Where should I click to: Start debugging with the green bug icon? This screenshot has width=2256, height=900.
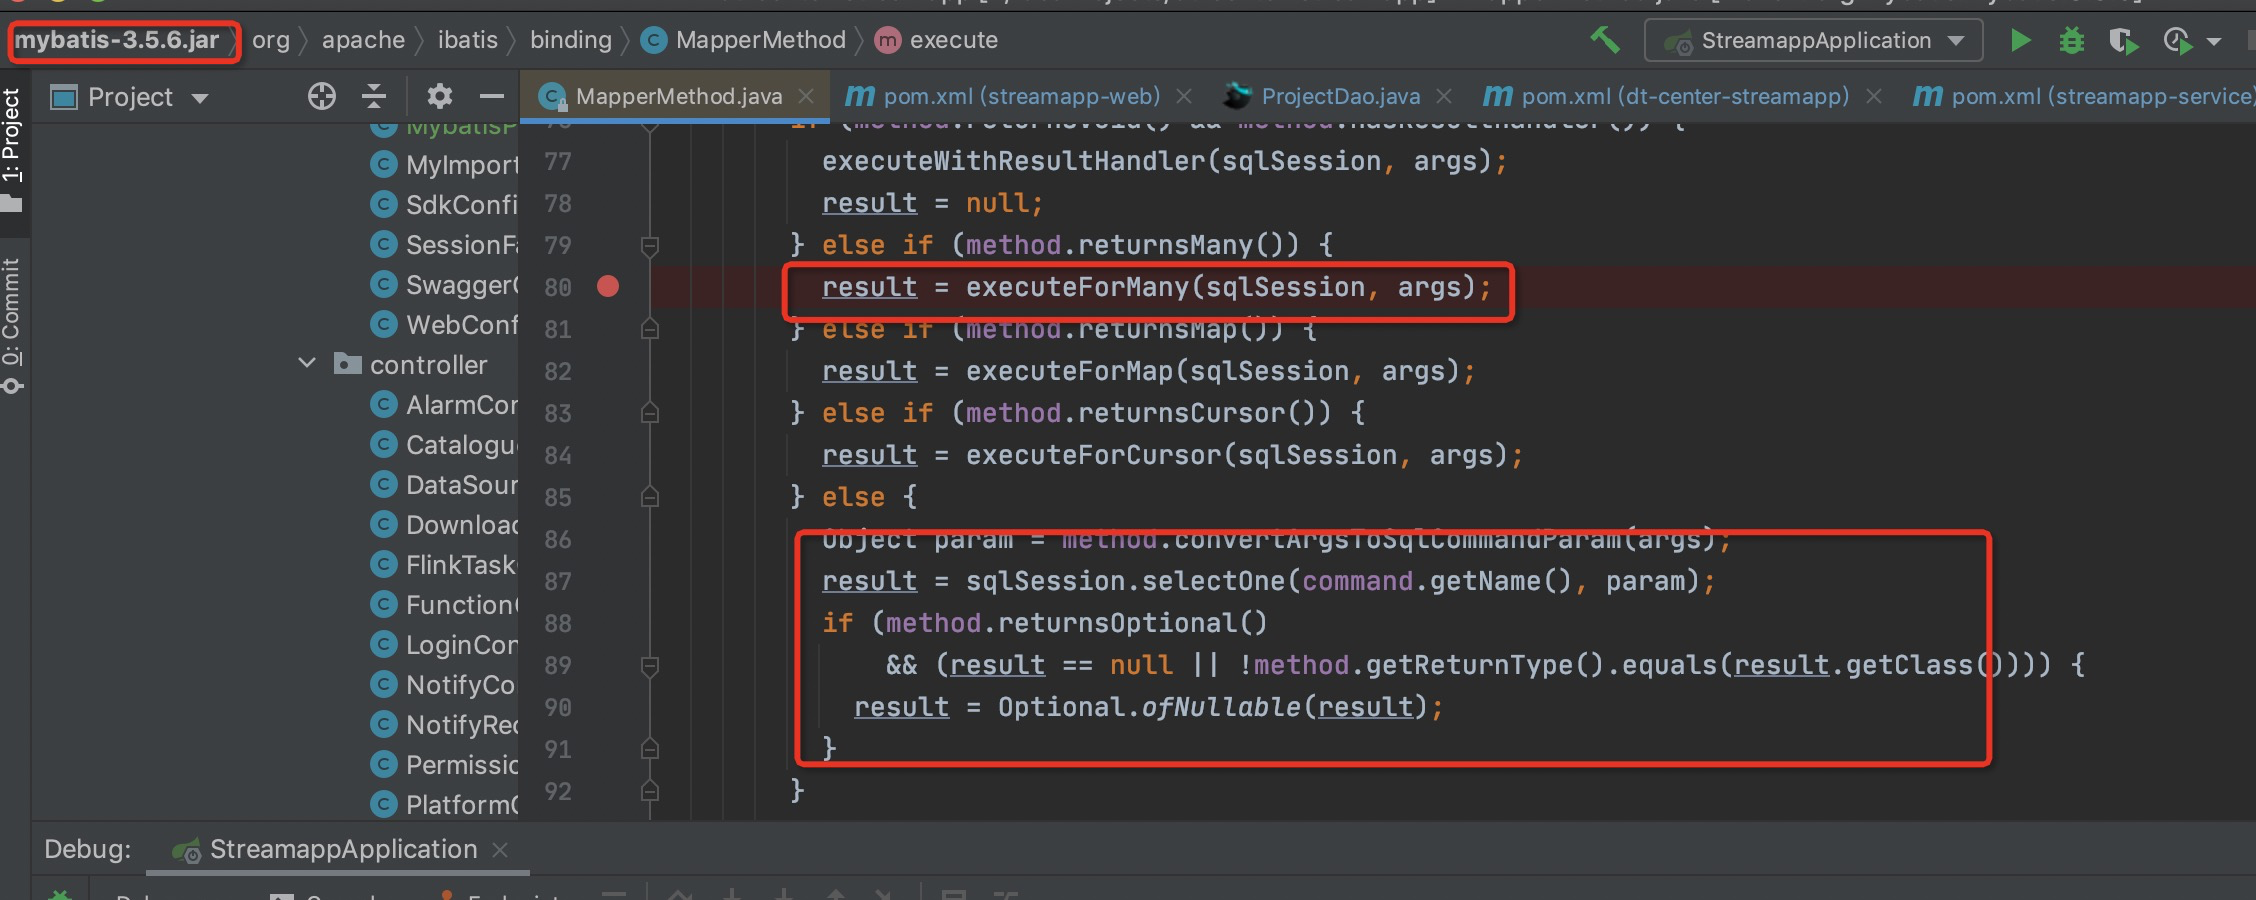click(2071, 41)
